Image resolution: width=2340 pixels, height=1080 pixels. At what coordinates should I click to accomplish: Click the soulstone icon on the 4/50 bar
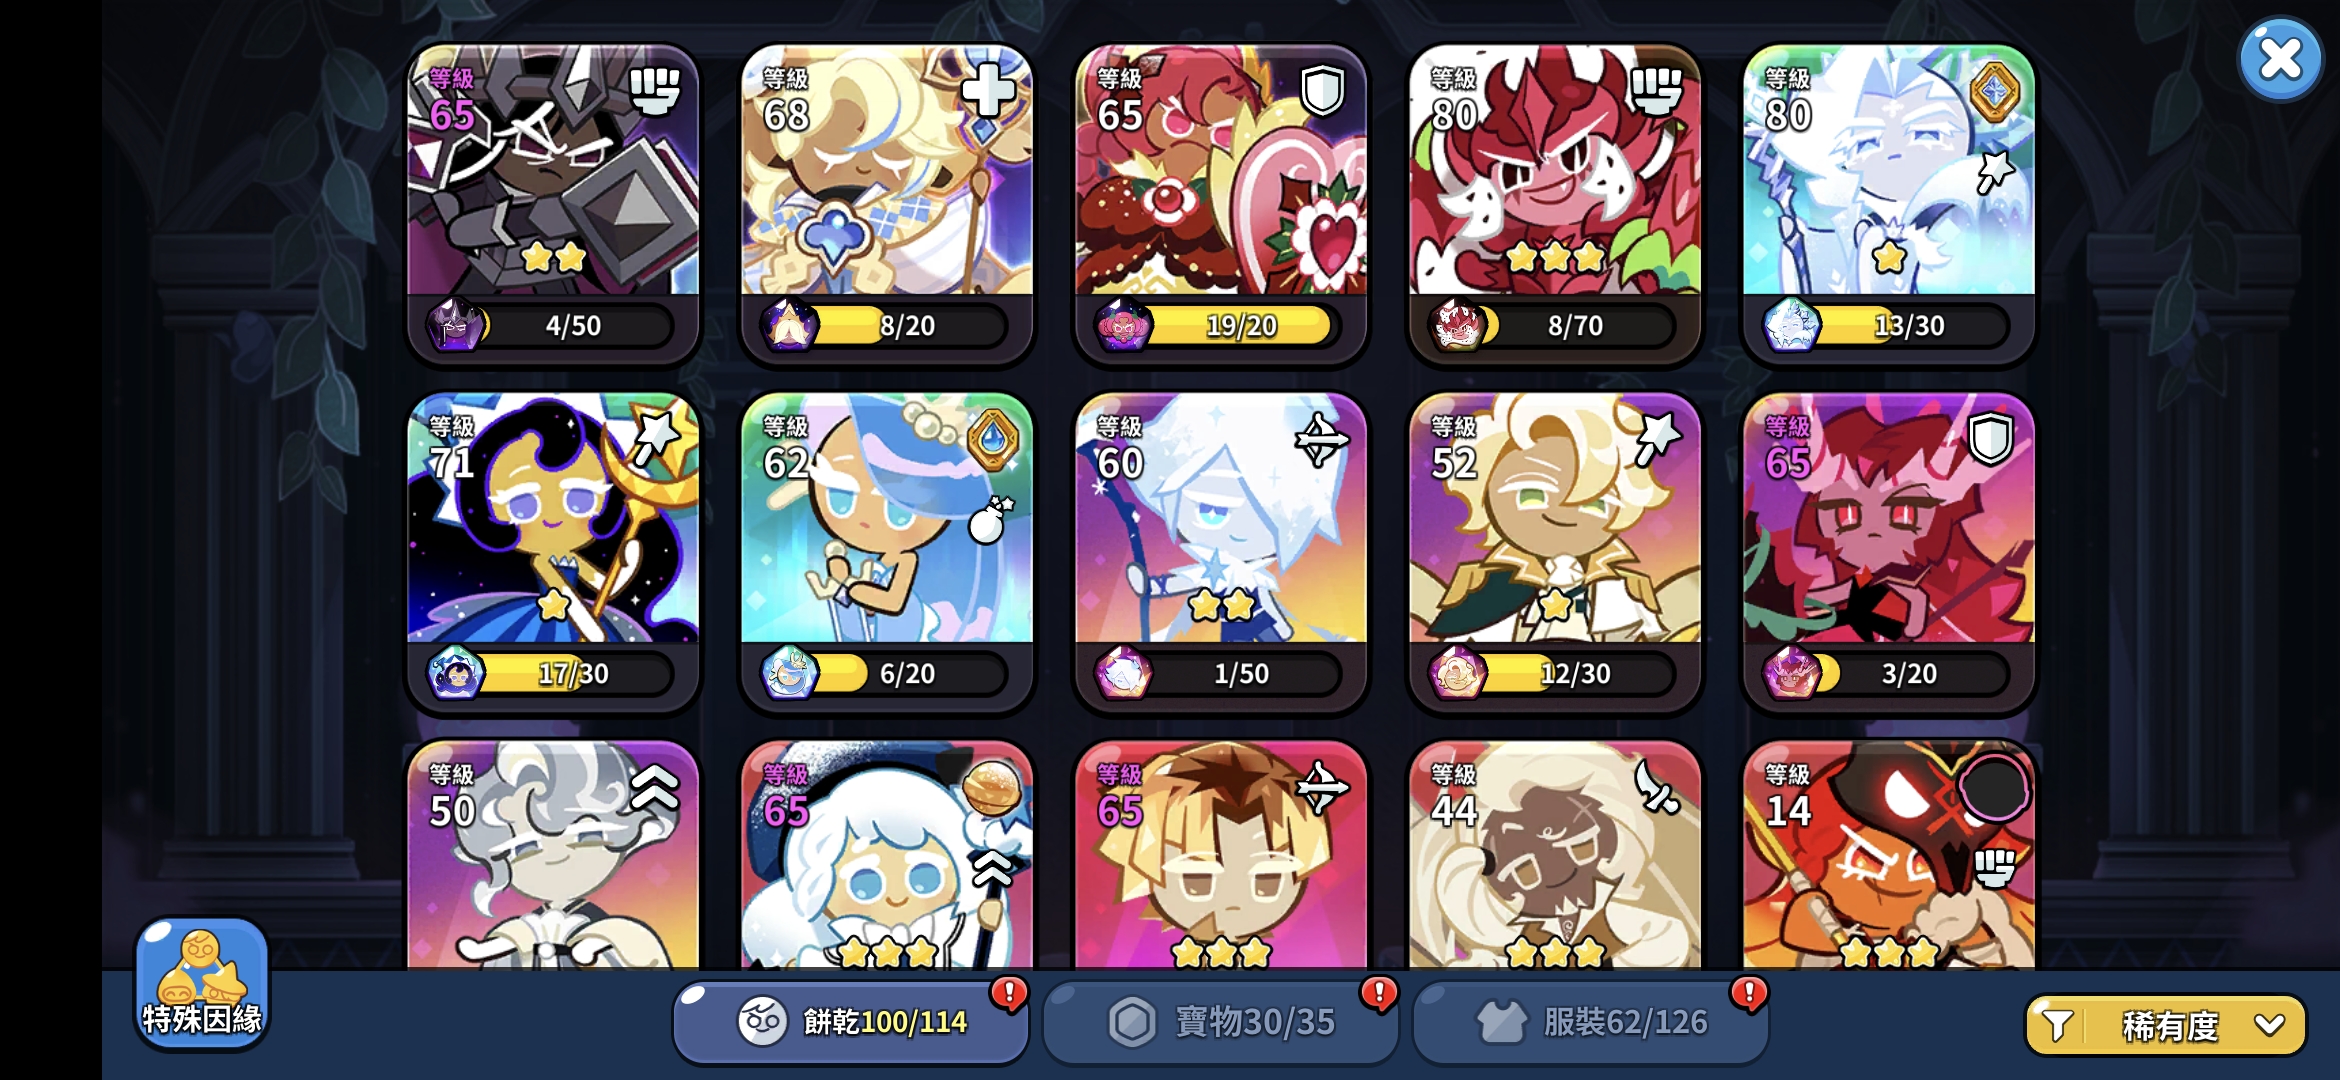coord(457,325)
